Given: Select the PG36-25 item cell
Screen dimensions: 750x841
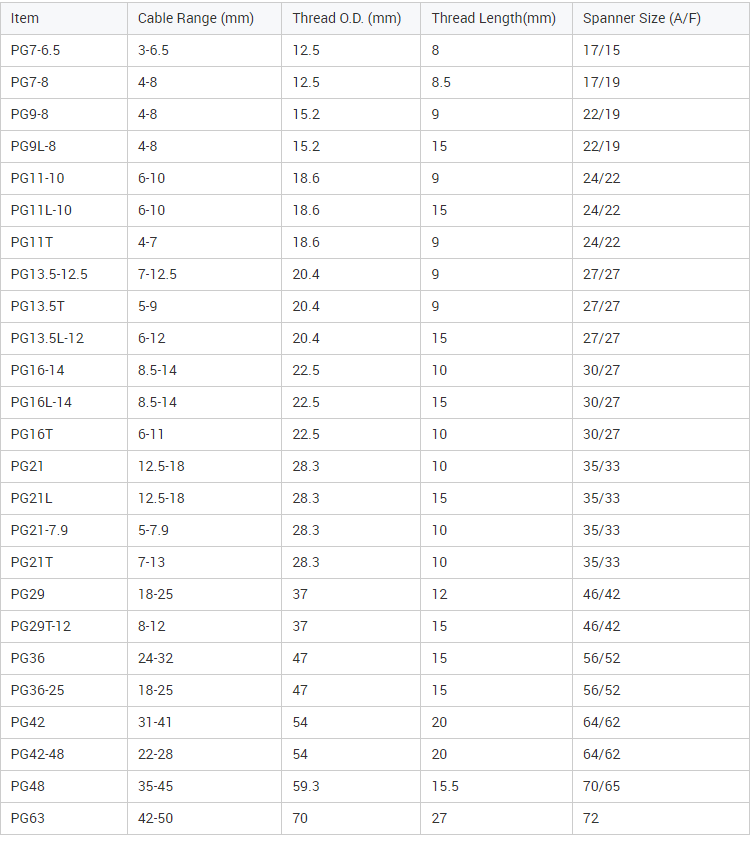Looking at the screenshot, I should (x=36, y=690).
